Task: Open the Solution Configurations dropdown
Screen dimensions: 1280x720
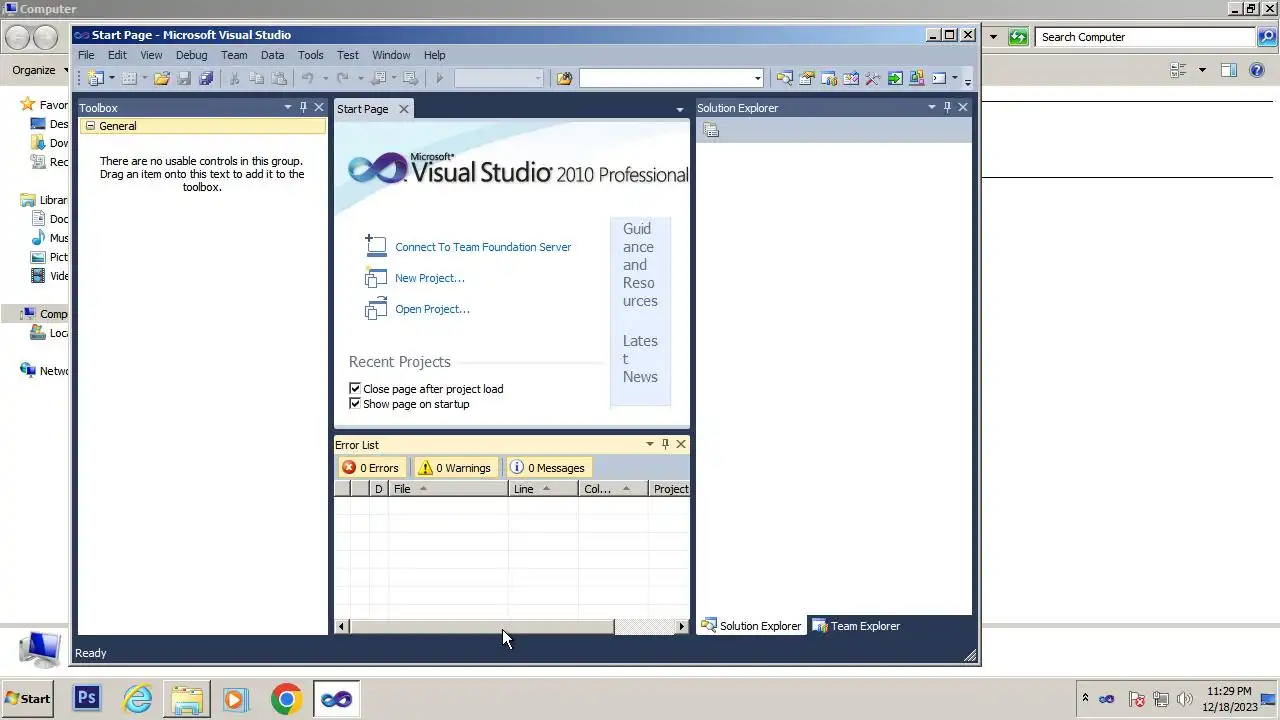Action: tap(537, 78)
